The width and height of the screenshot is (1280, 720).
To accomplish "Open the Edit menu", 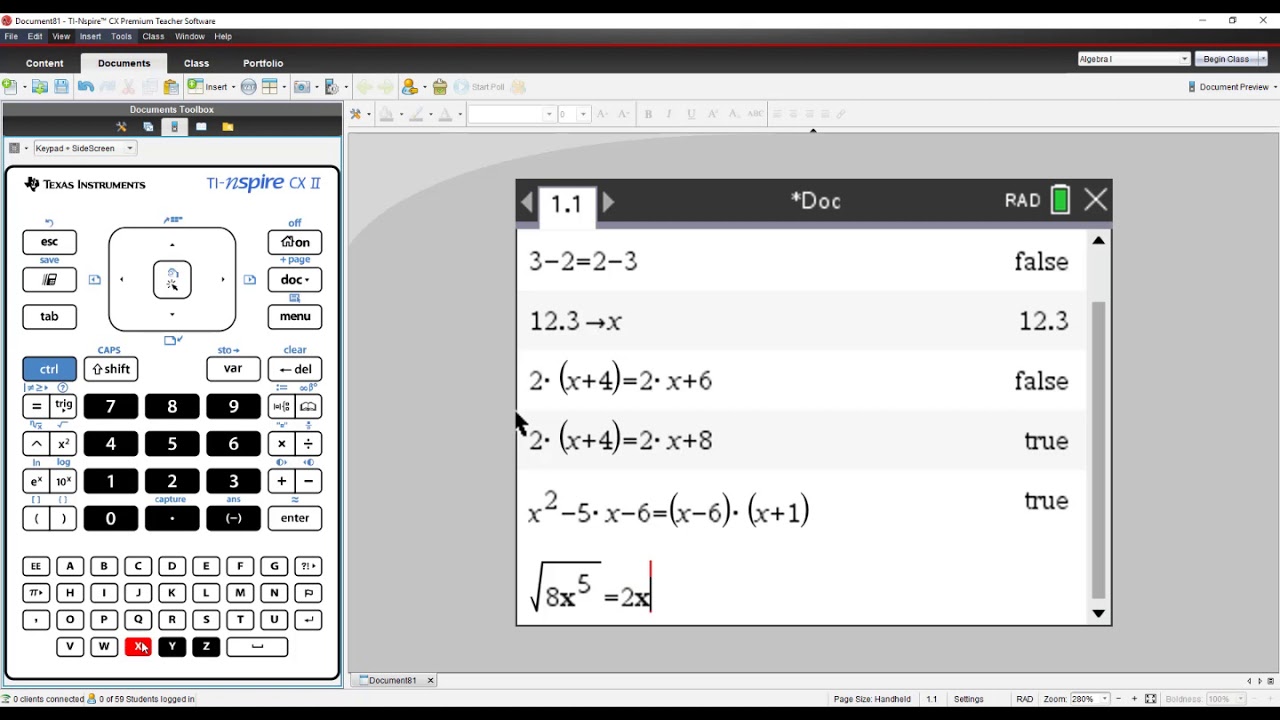I will (35, 36).
